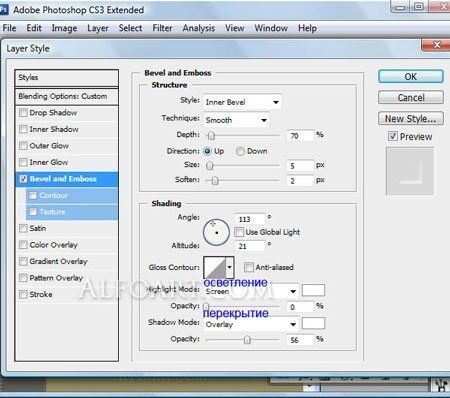The width and height of the screenshot is (450, 398).
Task: Enable the Color Overlay checkbox
Action: tap(23, 245)
